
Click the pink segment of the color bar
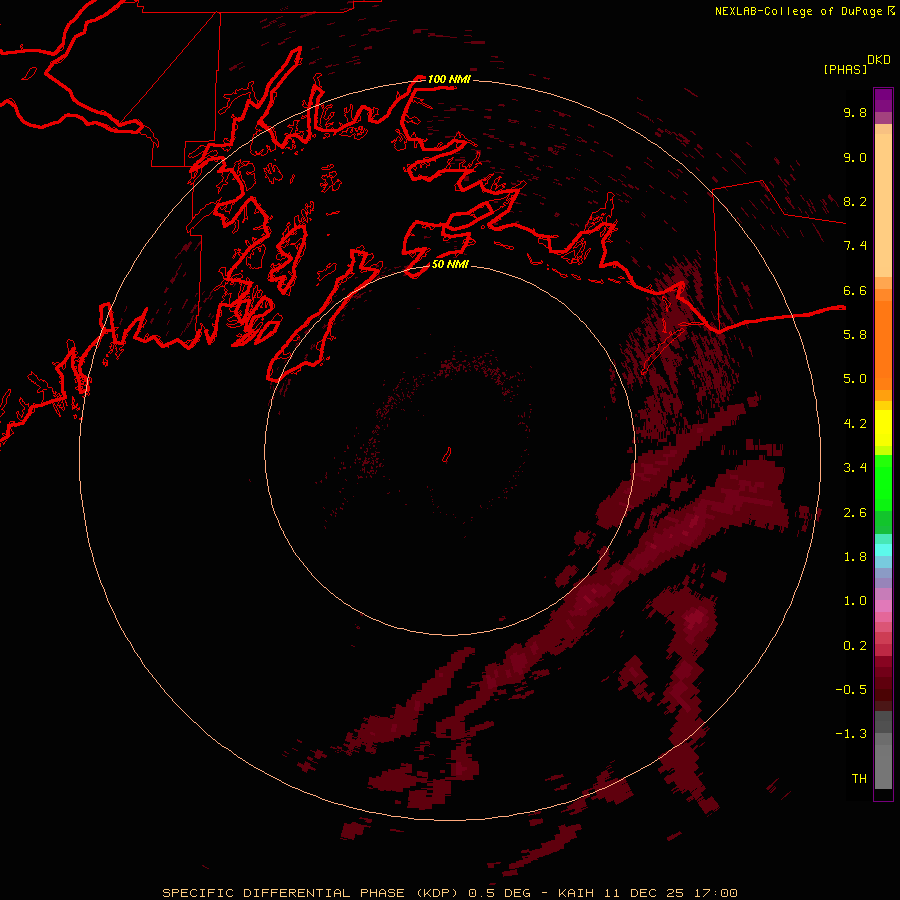click(x=883, y=605)
